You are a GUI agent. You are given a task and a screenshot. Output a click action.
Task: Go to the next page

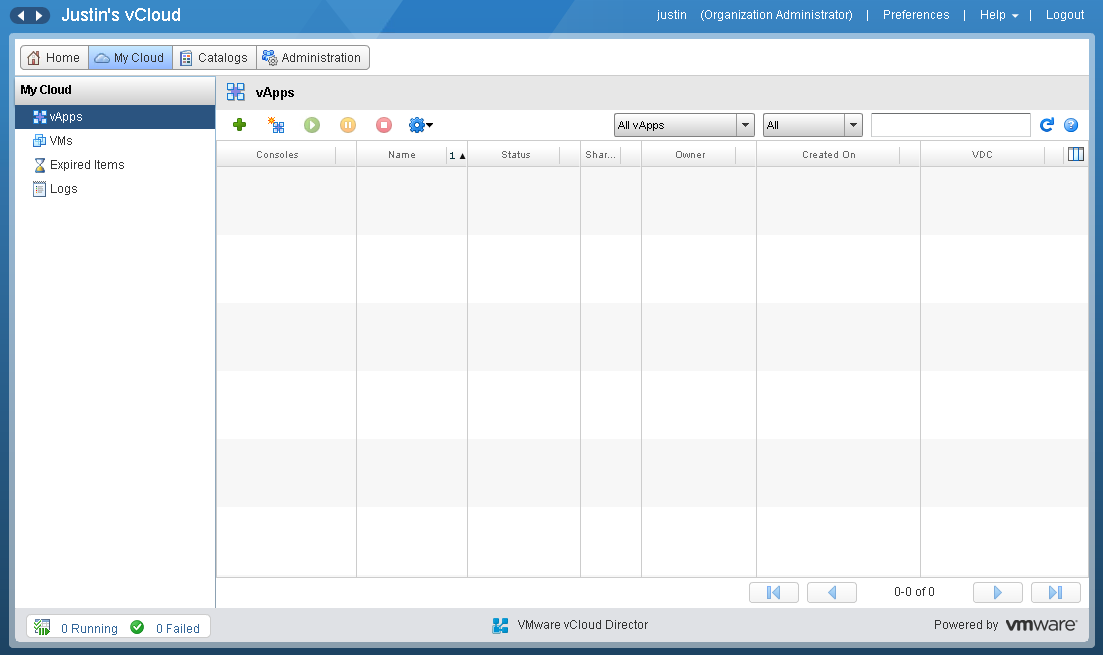[997, 592]
